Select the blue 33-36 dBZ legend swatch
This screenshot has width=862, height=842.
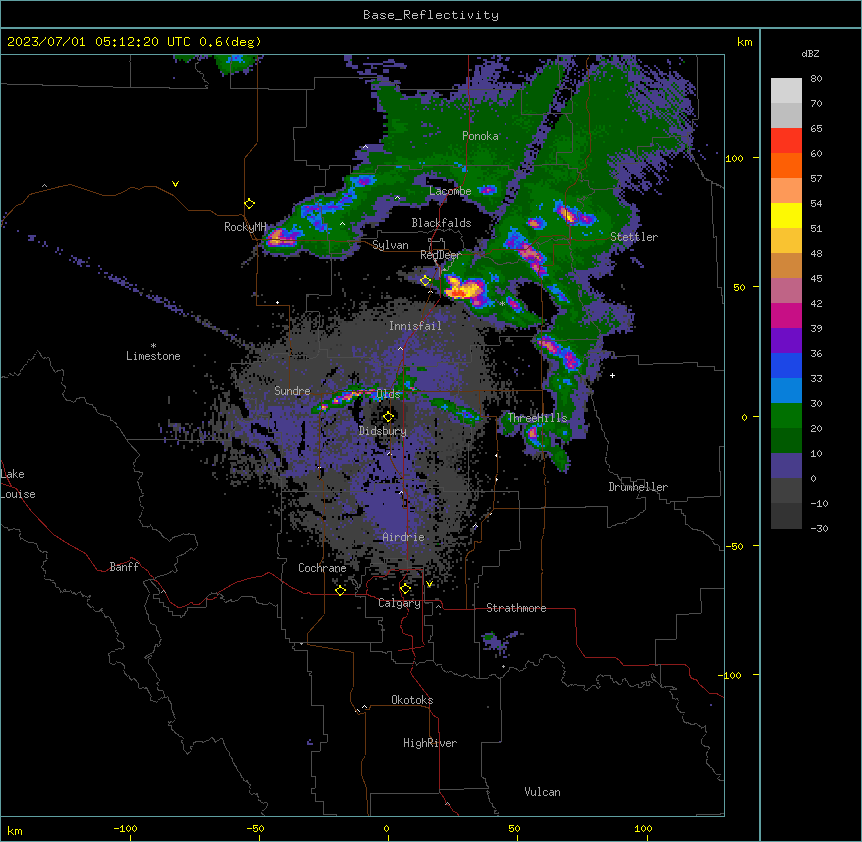(786, 366)
